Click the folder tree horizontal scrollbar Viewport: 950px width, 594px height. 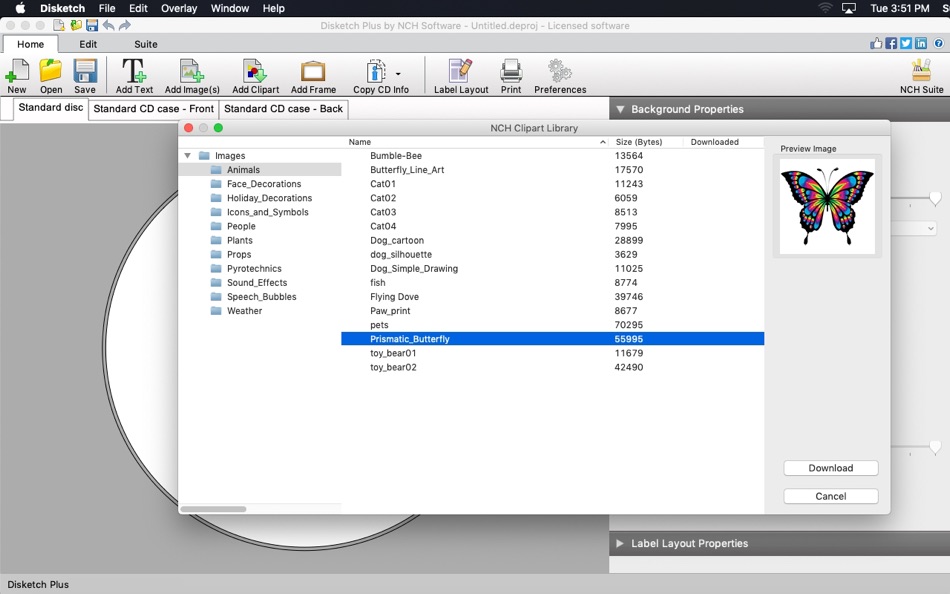[213, 509]
